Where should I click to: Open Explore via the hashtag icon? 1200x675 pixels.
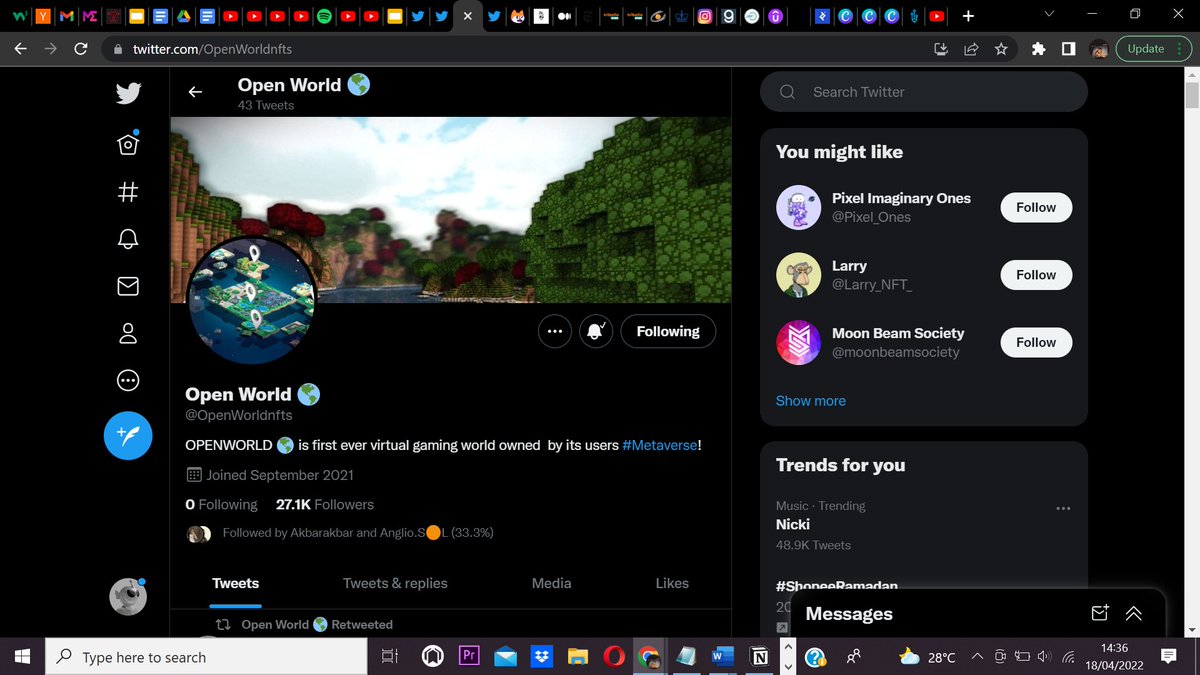pyautogui.click(x=128, y=192)
